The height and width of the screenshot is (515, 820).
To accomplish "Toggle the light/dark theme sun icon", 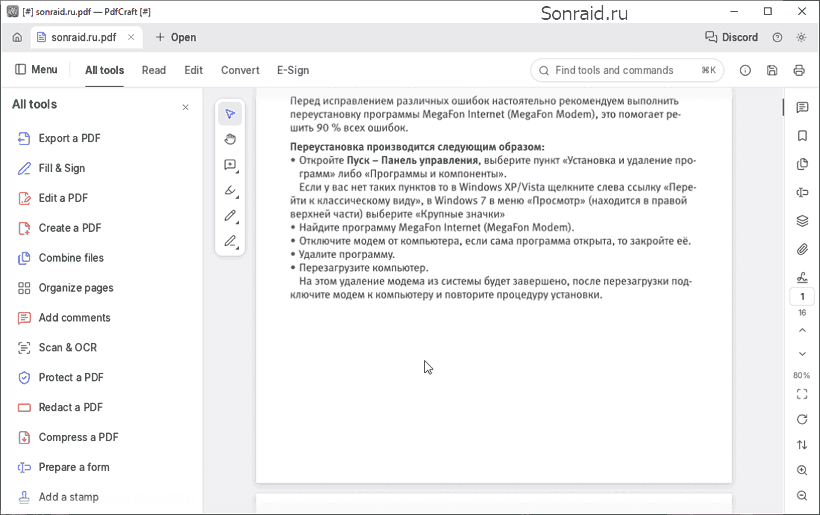I will click(801, 37).
